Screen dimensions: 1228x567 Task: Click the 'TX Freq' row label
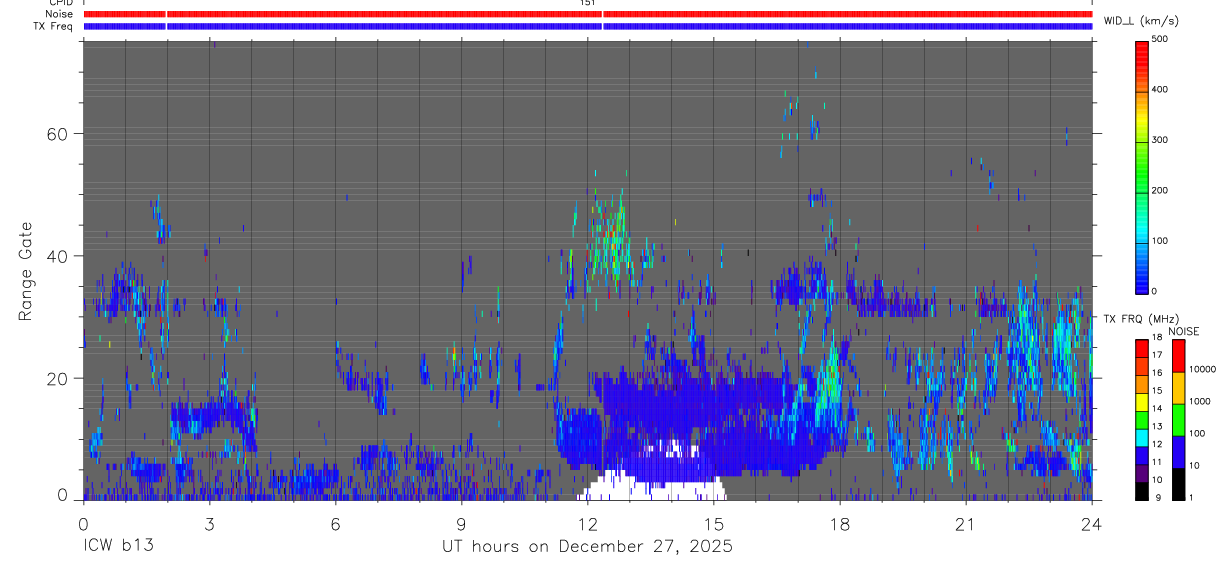click(x=54, y=26)
